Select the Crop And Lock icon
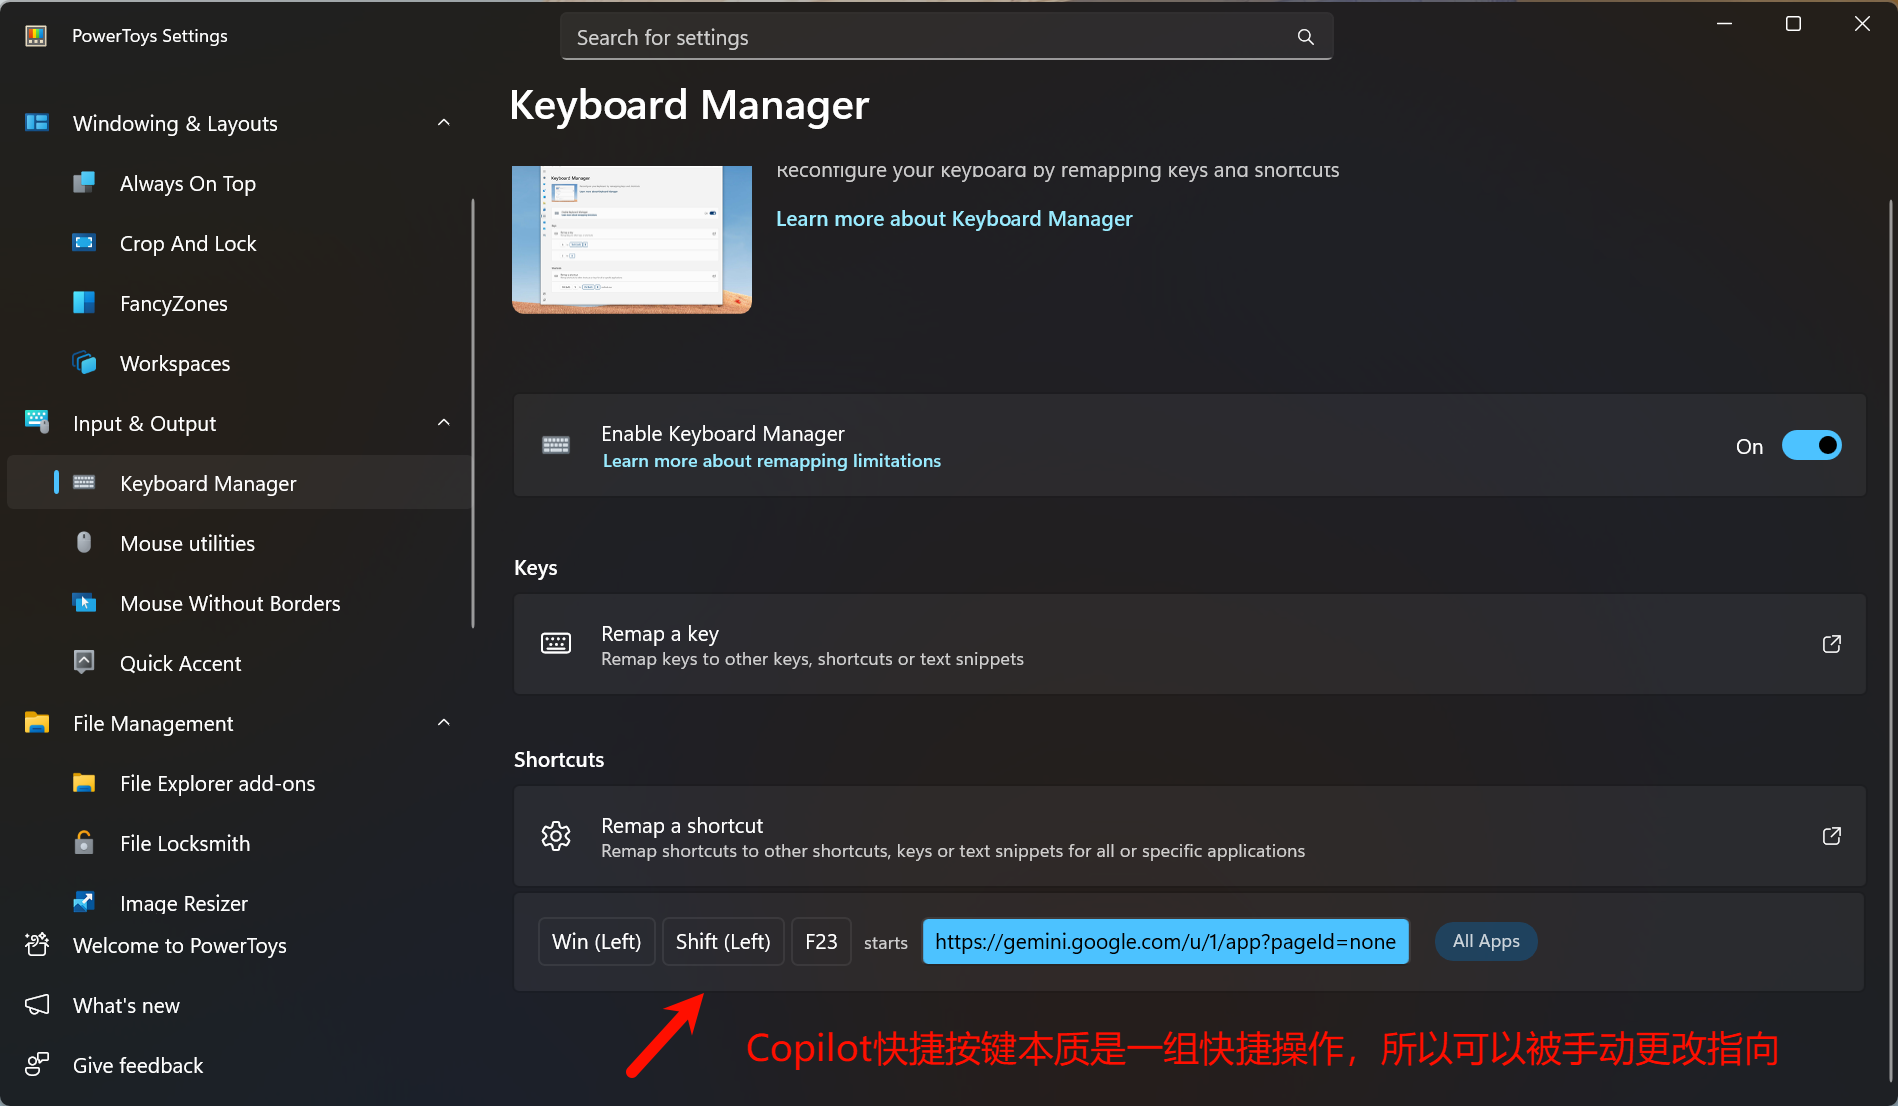Screen dimensions: 1898x1106 coord(84,243)
